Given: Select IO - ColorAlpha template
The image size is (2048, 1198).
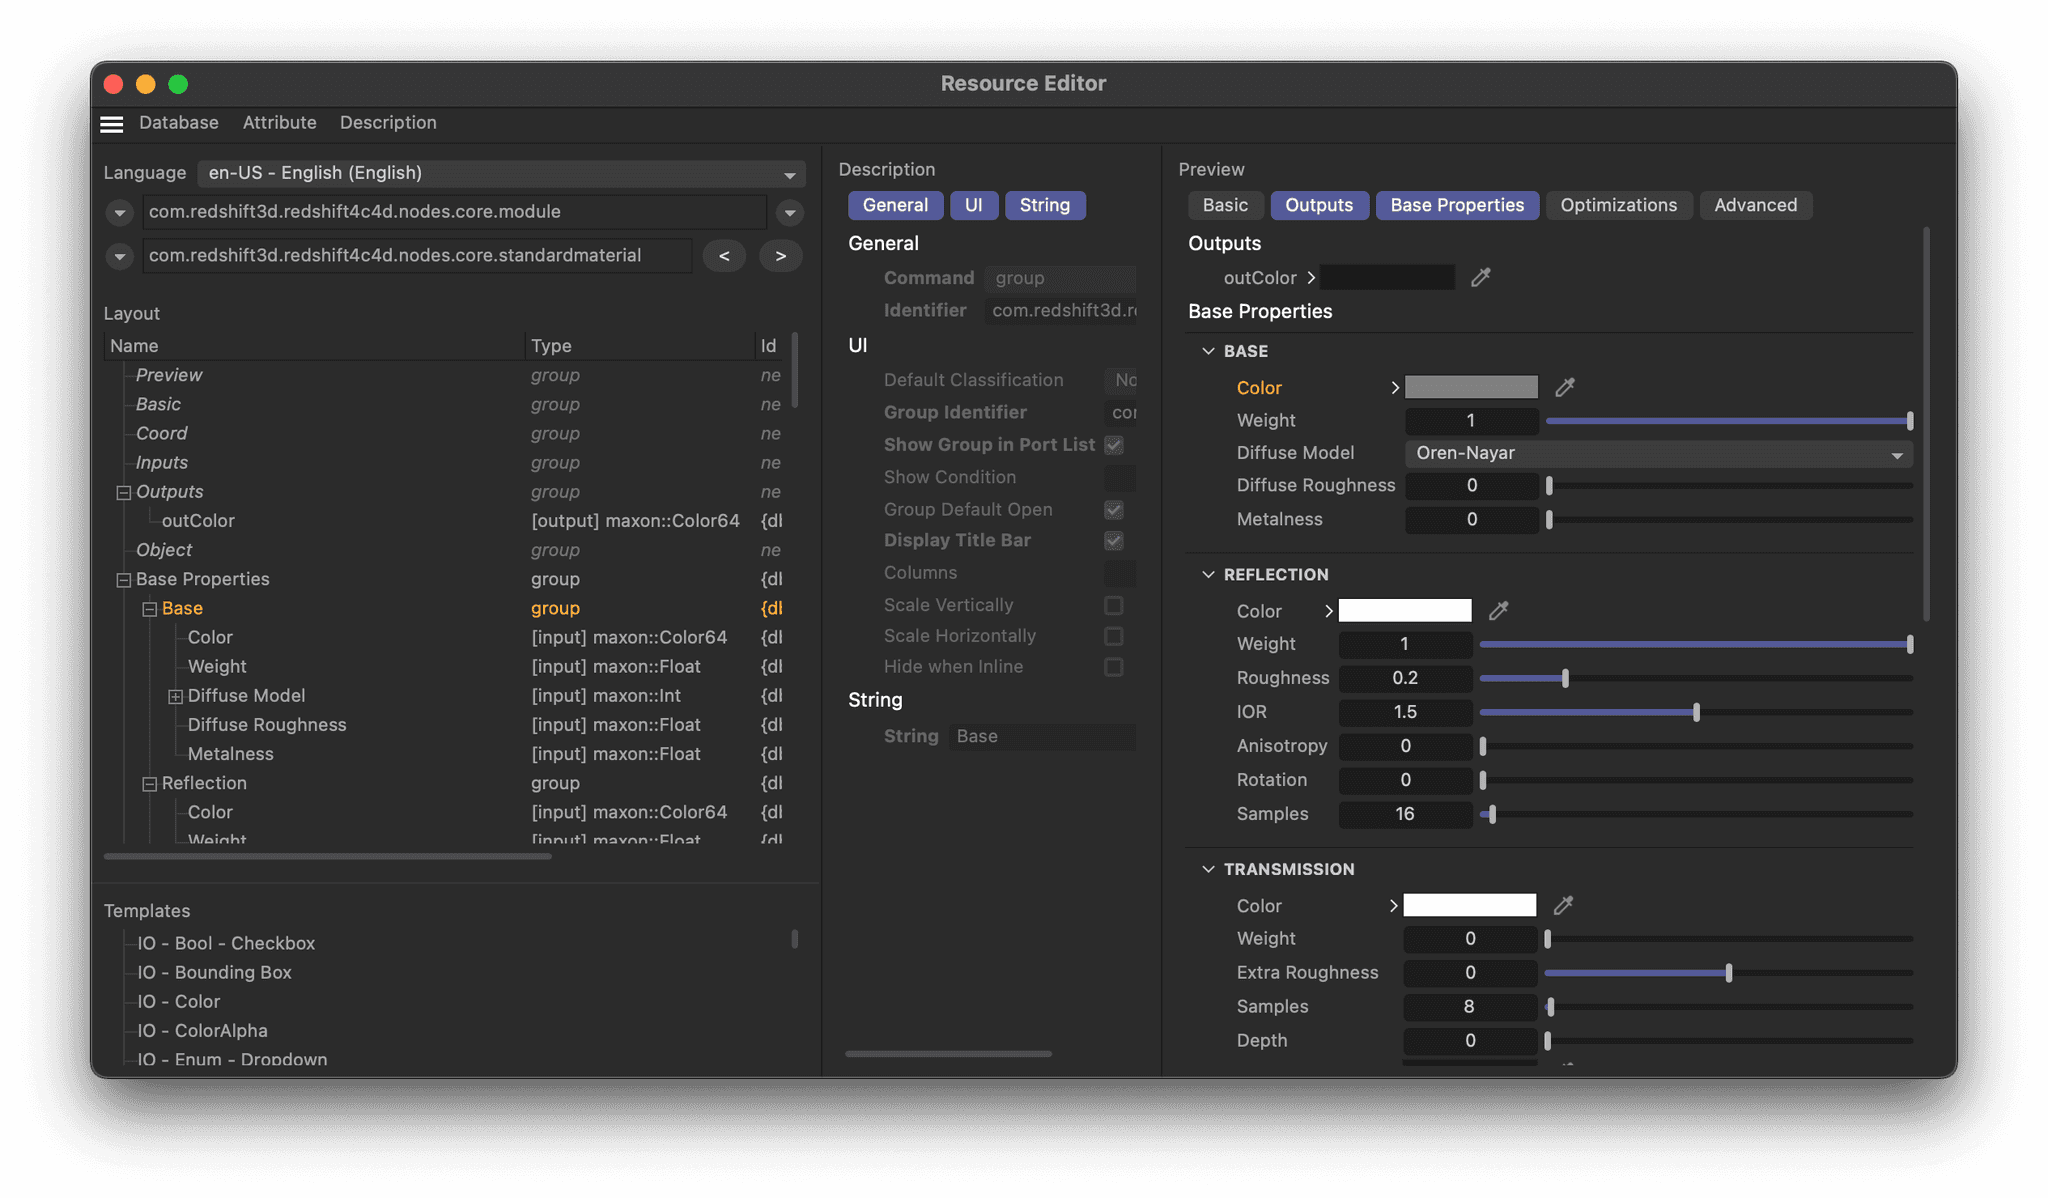Looking at the screenshot, I should pos(202,1030).
